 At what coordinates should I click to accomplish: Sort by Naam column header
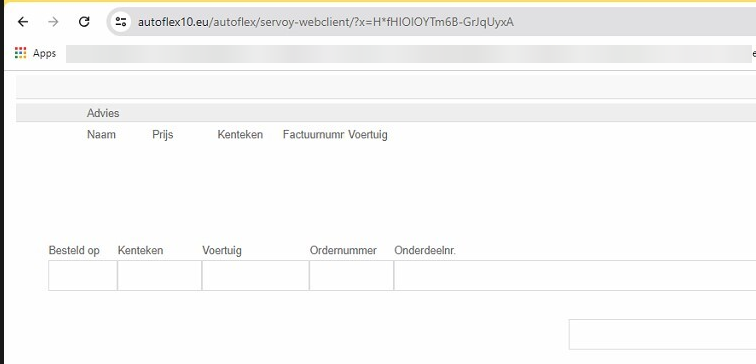(101, 135)
